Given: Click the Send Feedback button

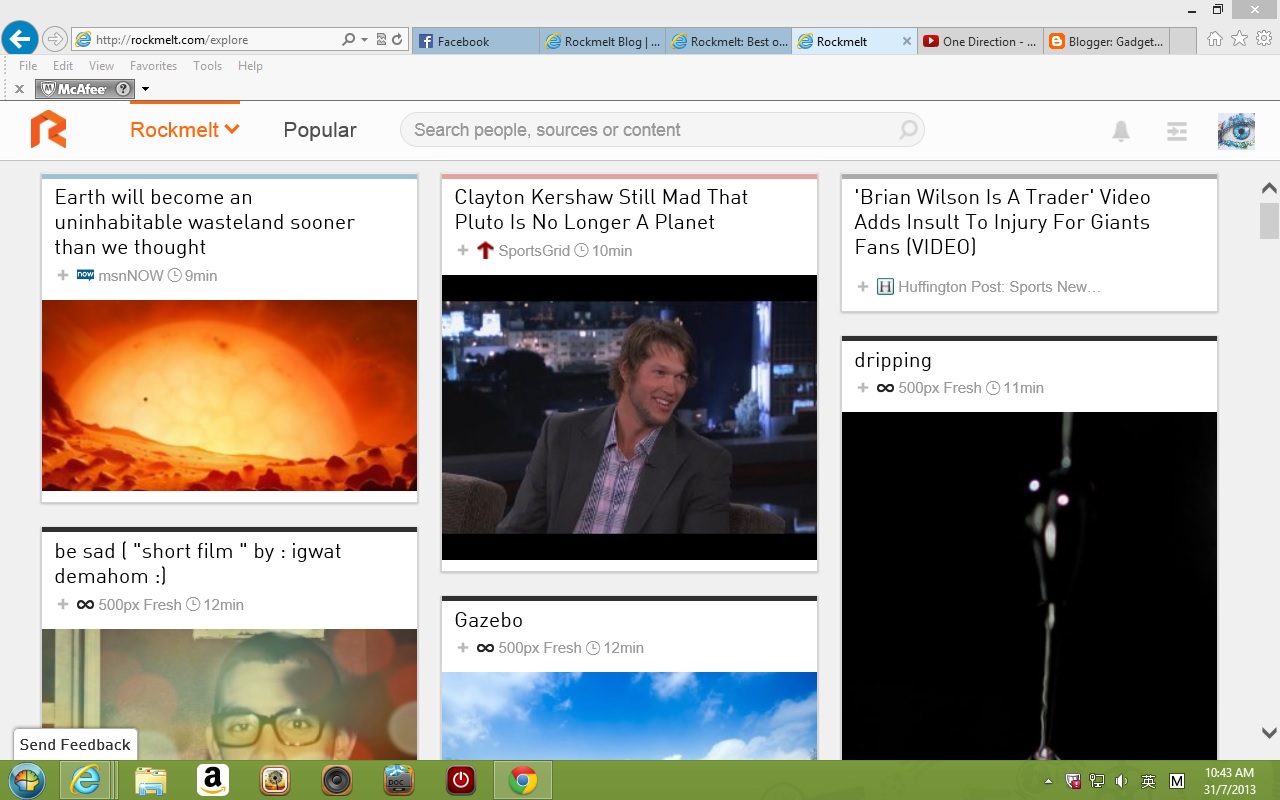Looking at the screenshot, I should (x=75, y=744).
